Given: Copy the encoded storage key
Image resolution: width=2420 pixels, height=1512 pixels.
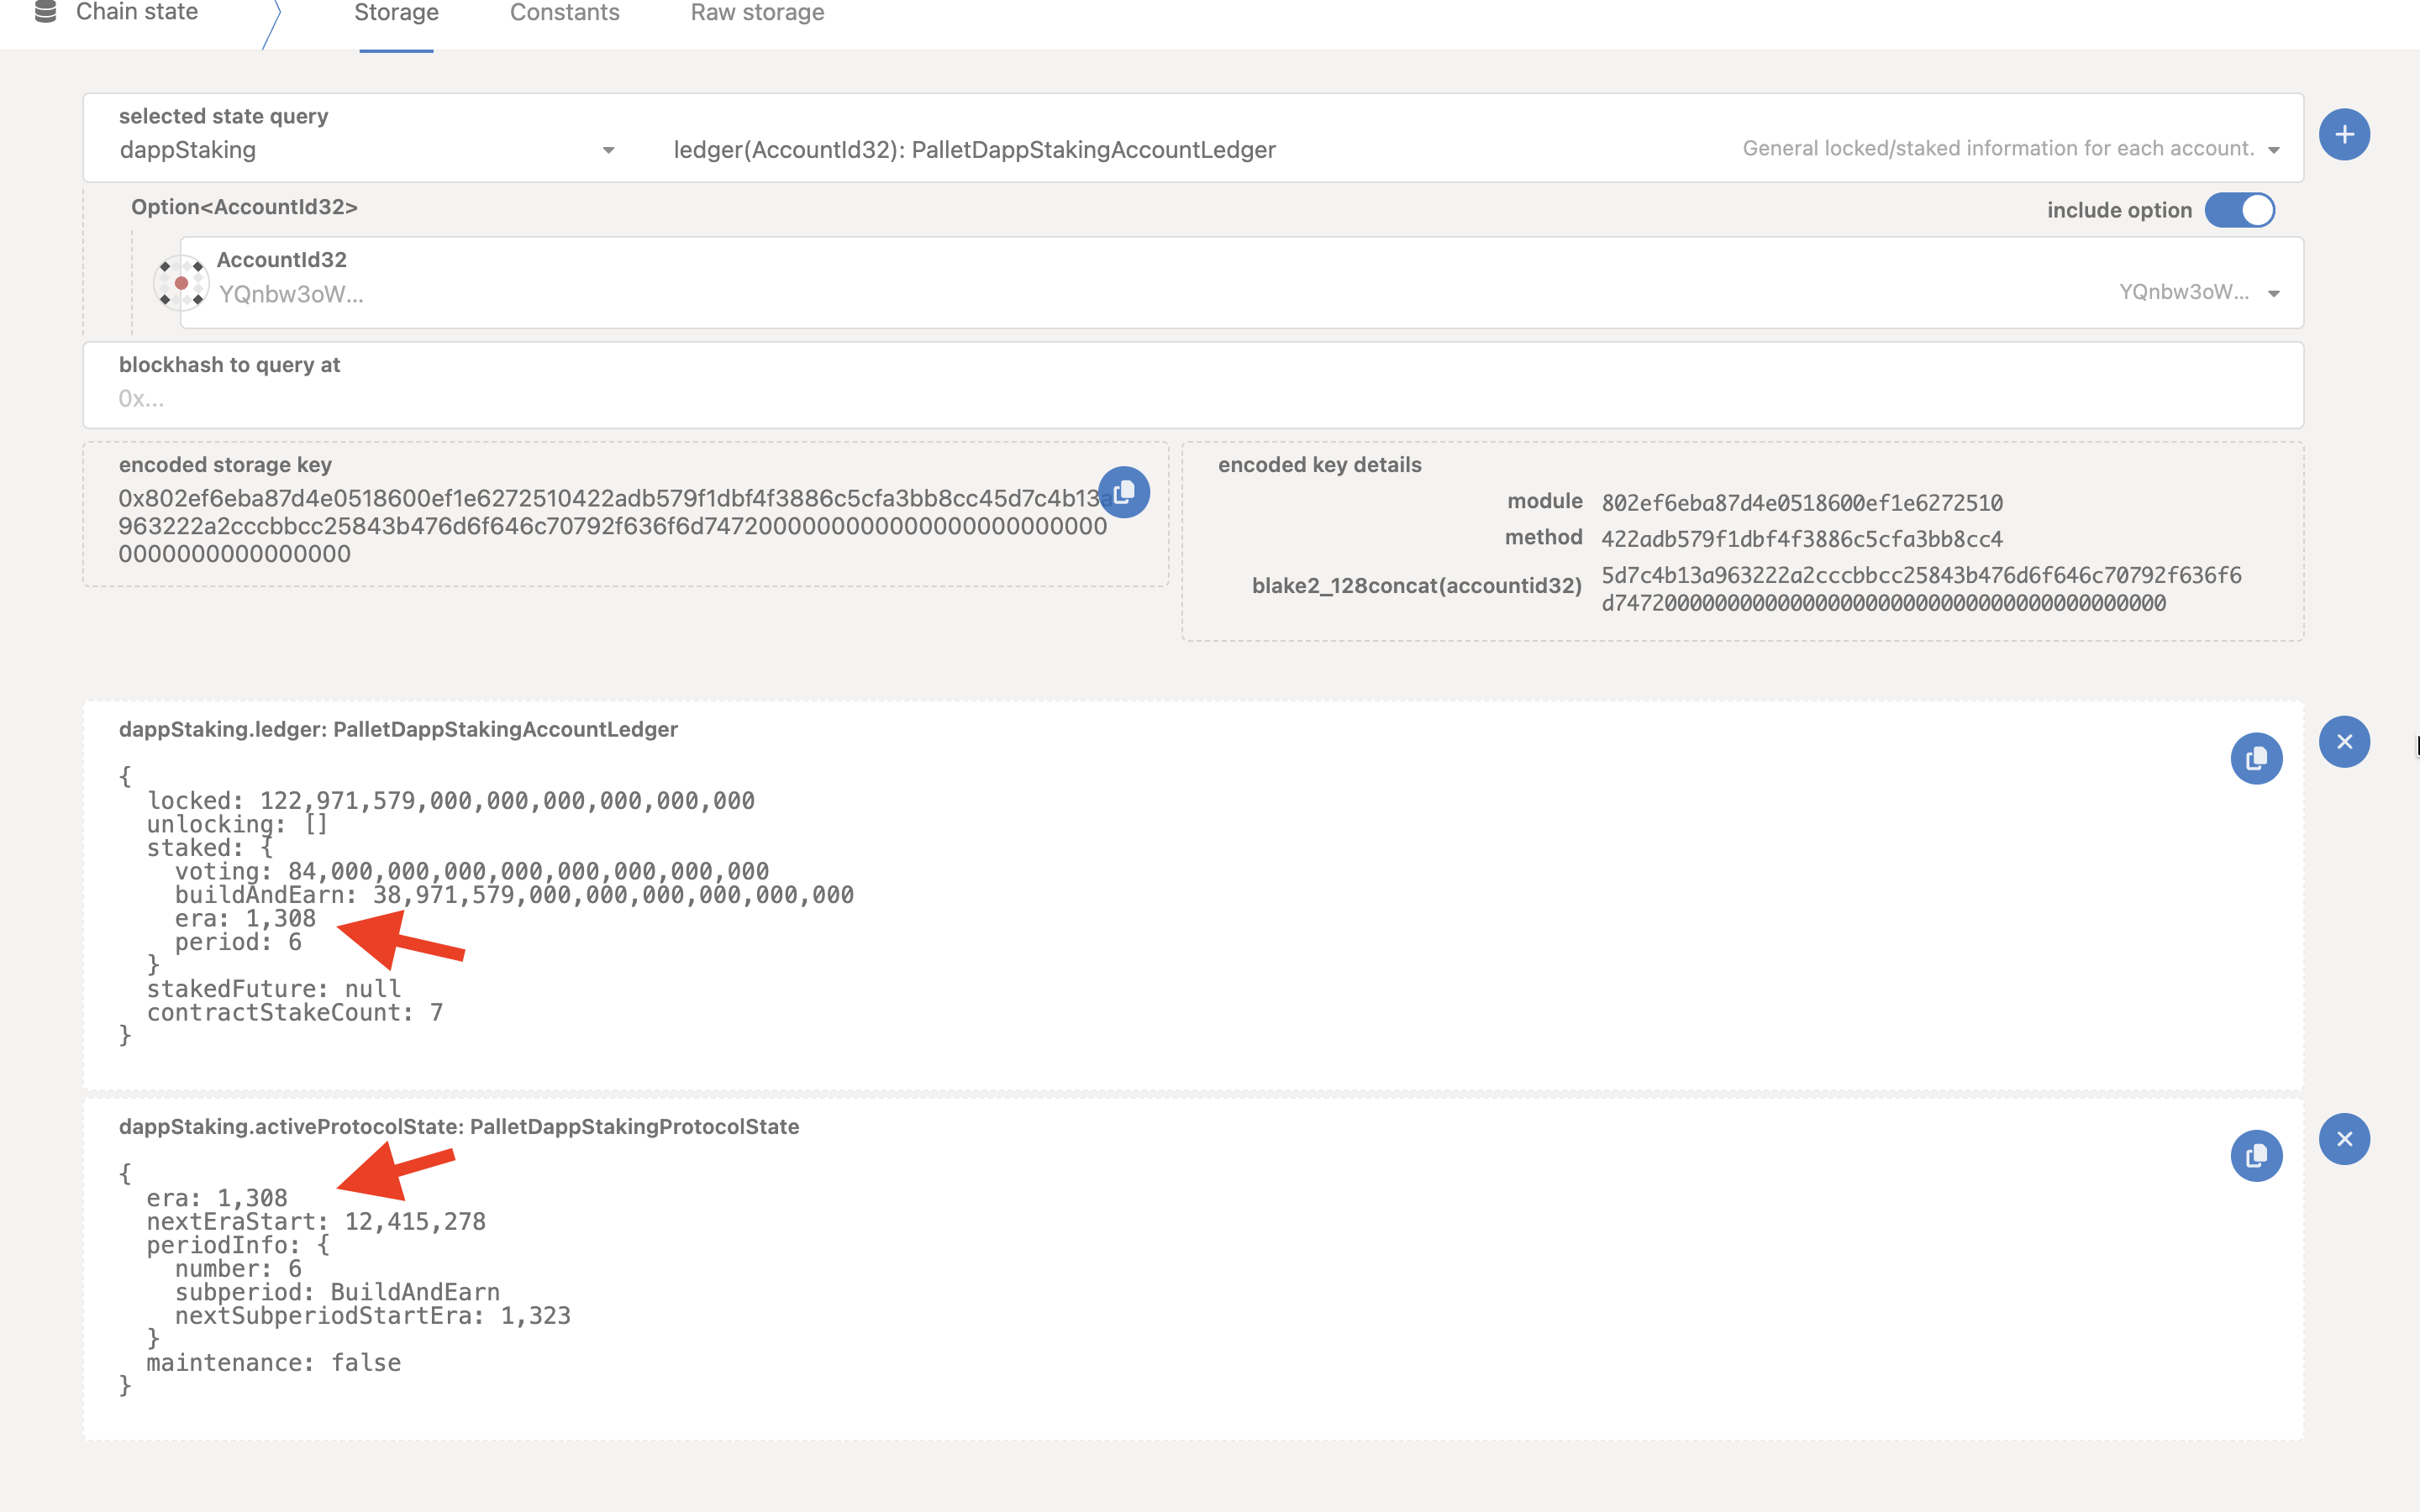Looking at the screenshot, I should coord(1124,492).
